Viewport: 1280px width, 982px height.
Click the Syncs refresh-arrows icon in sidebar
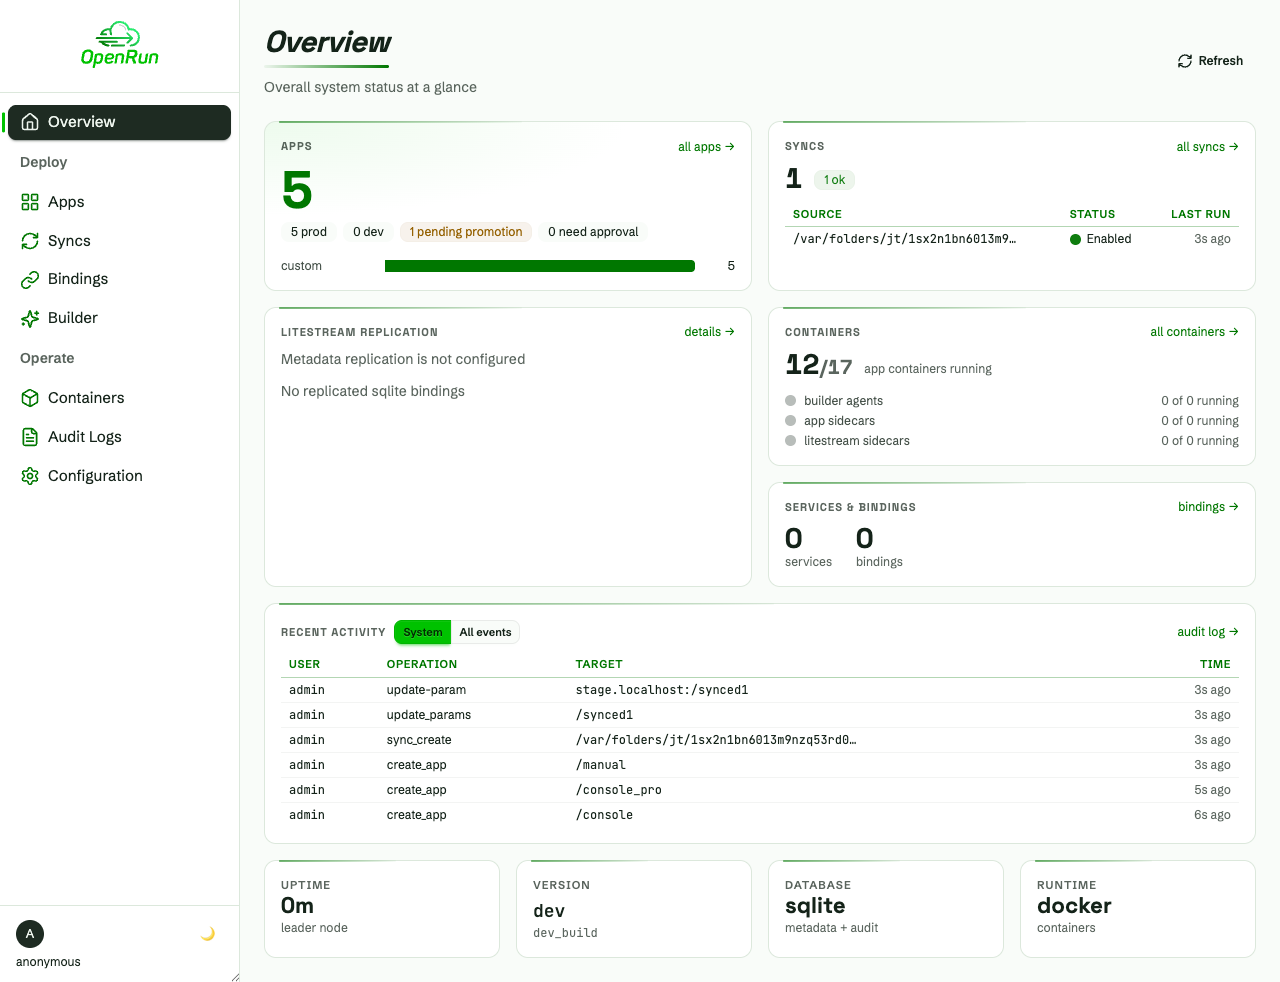30,241
